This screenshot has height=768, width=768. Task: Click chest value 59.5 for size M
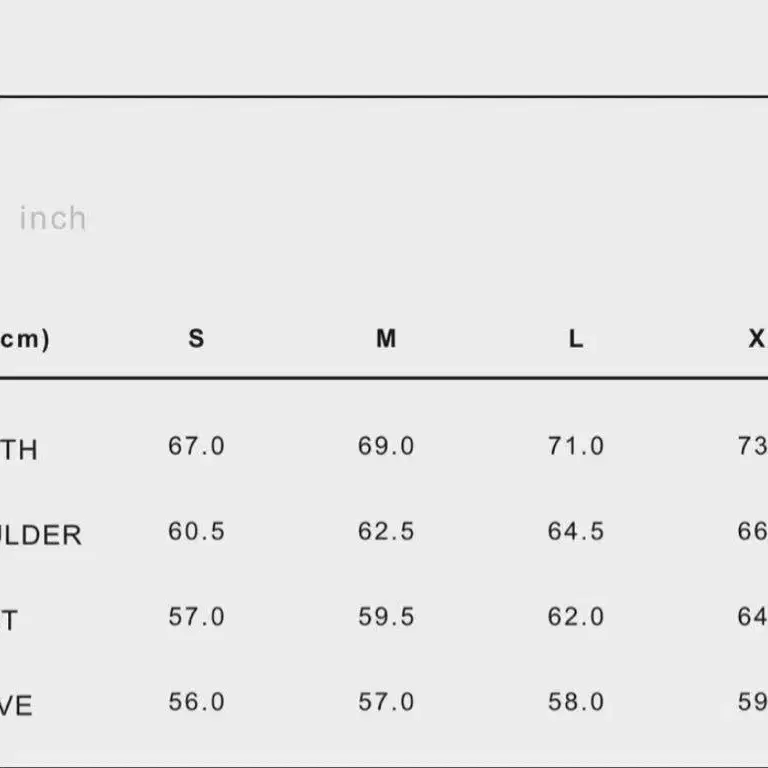[386, 617]
